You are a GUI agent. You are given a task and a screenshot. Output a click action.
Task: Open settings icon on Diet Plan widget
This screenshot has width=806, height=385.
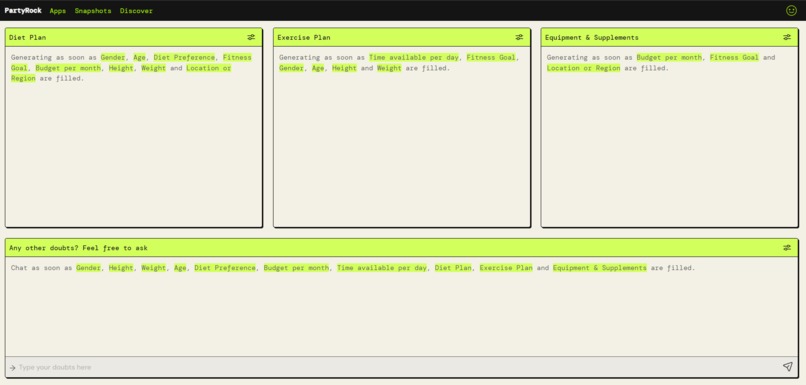point(251,37)
